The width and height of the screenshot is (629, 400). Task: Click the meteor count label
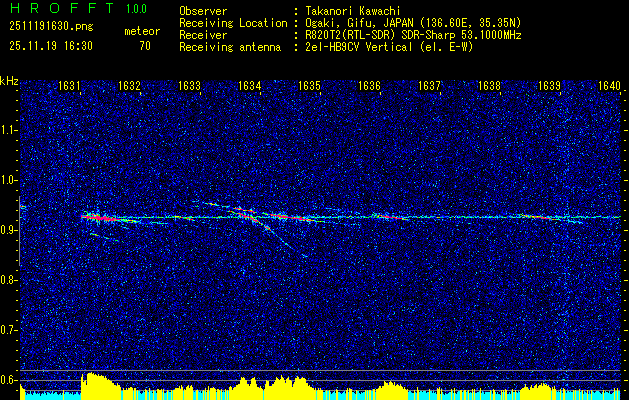point(142,31)
